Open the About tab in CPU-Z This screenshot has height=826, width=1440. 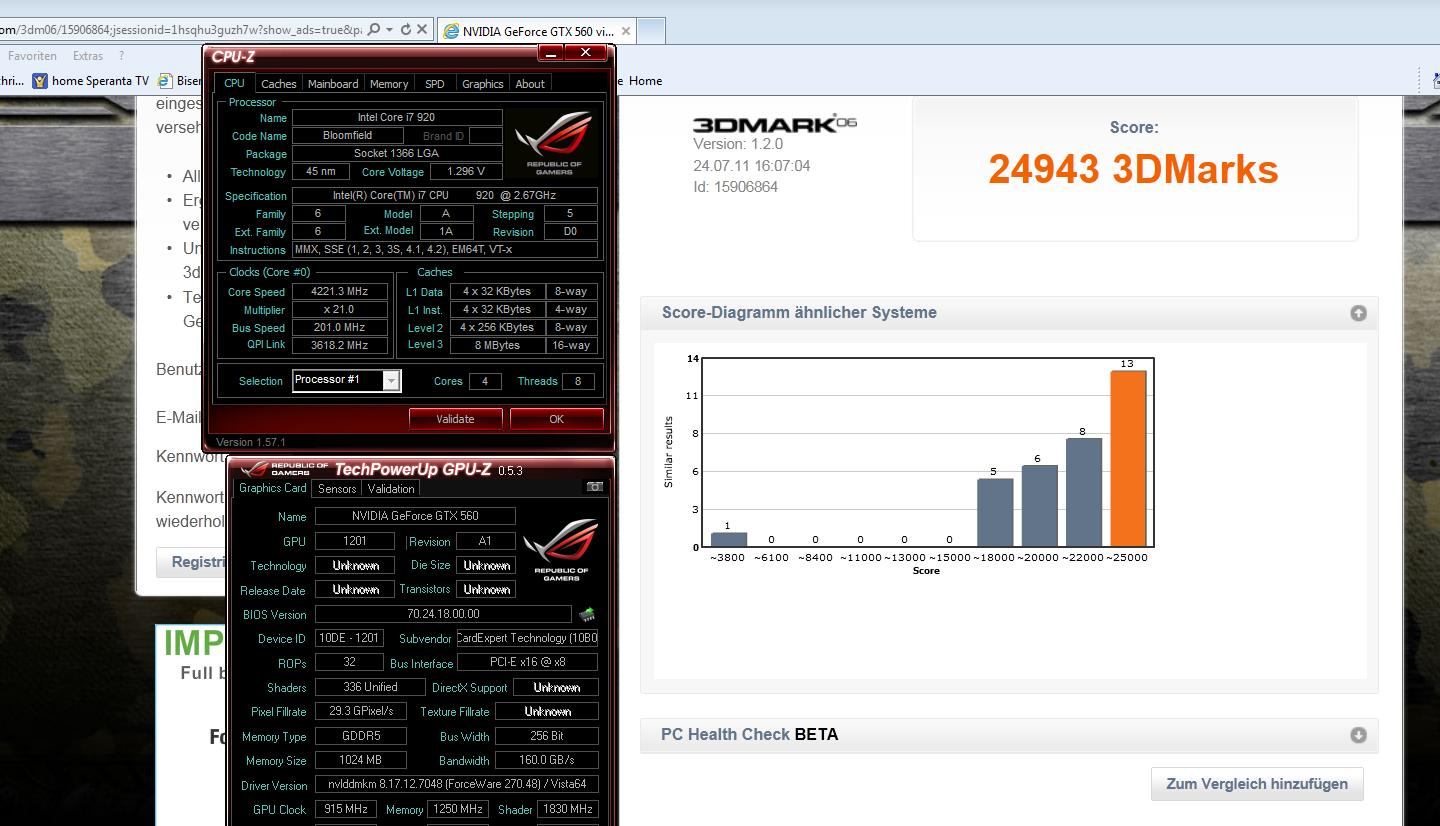tap(530, 84)
